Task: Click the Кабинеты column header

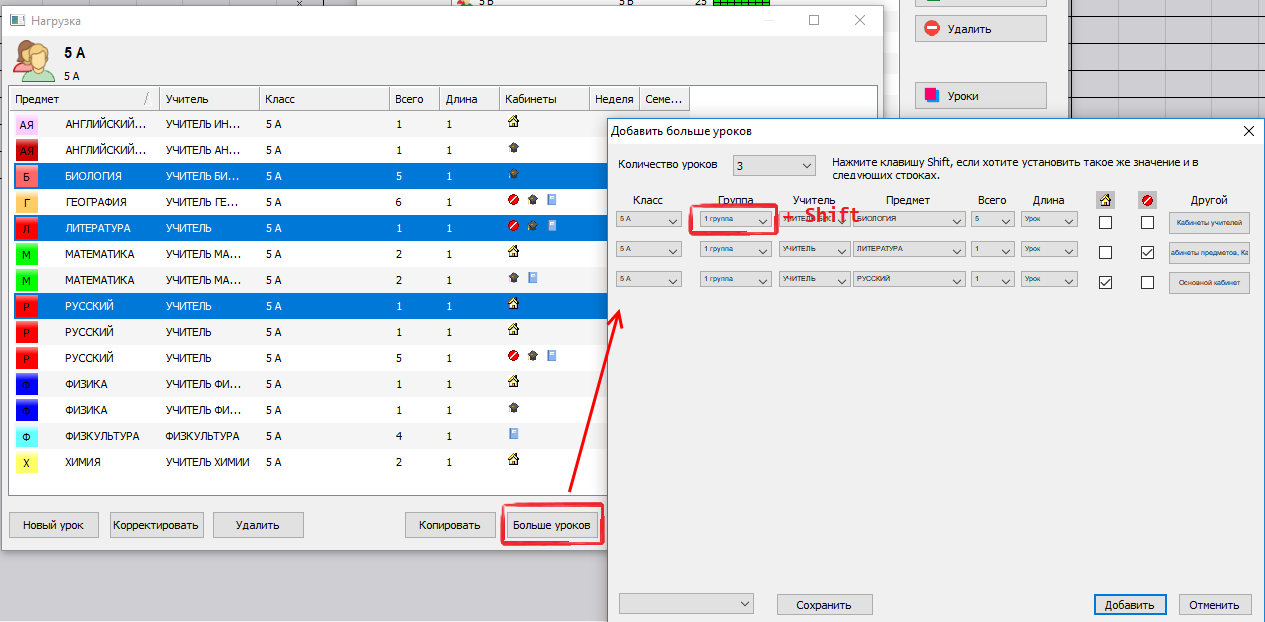Action: click(x=544, y=99)
